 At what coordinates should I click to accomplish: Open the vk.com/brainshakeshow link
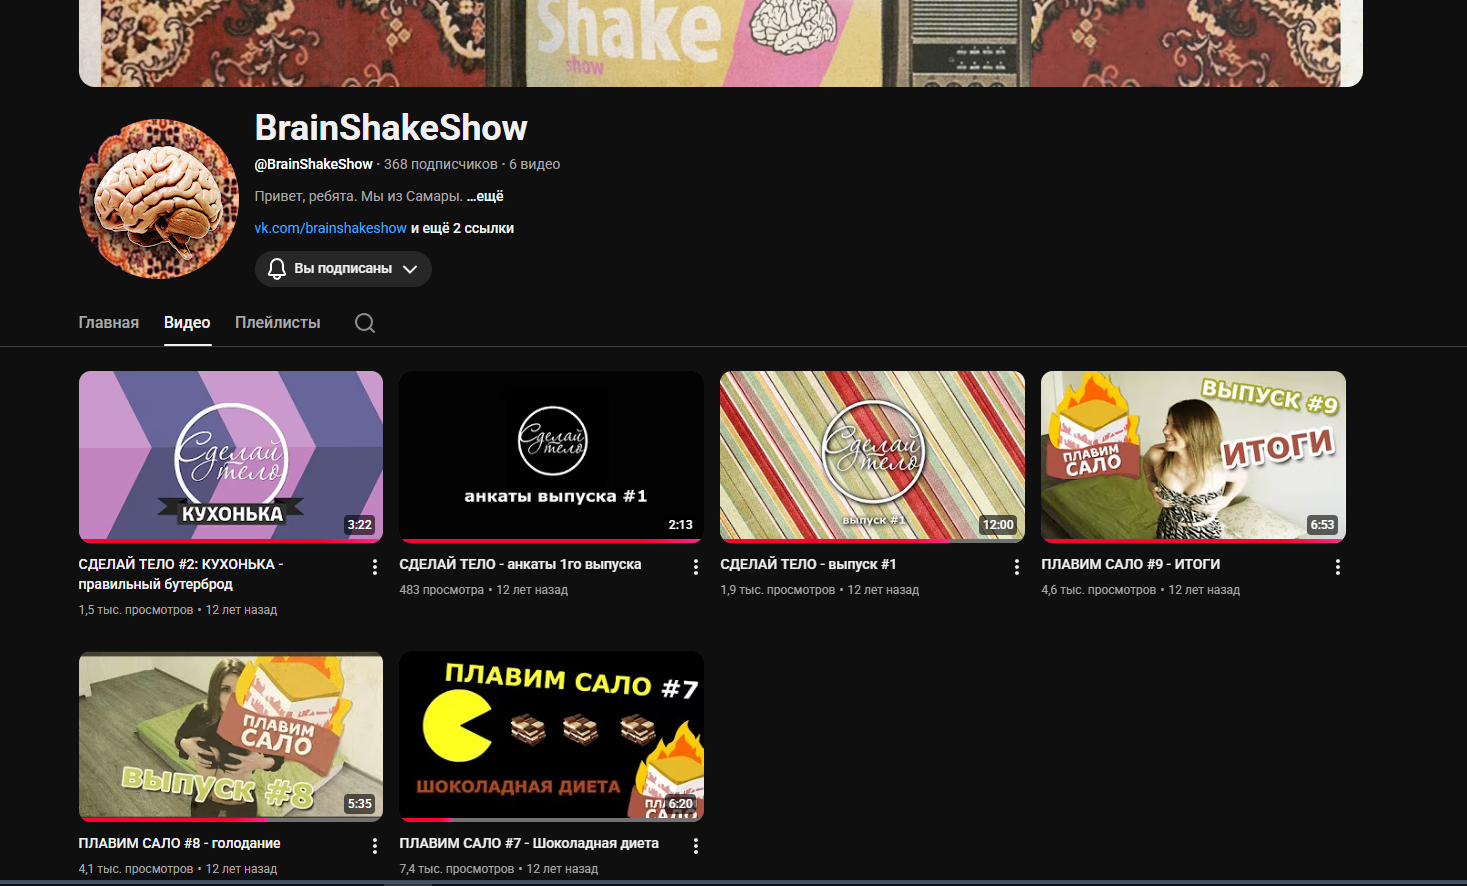click(x=330, y=228)
